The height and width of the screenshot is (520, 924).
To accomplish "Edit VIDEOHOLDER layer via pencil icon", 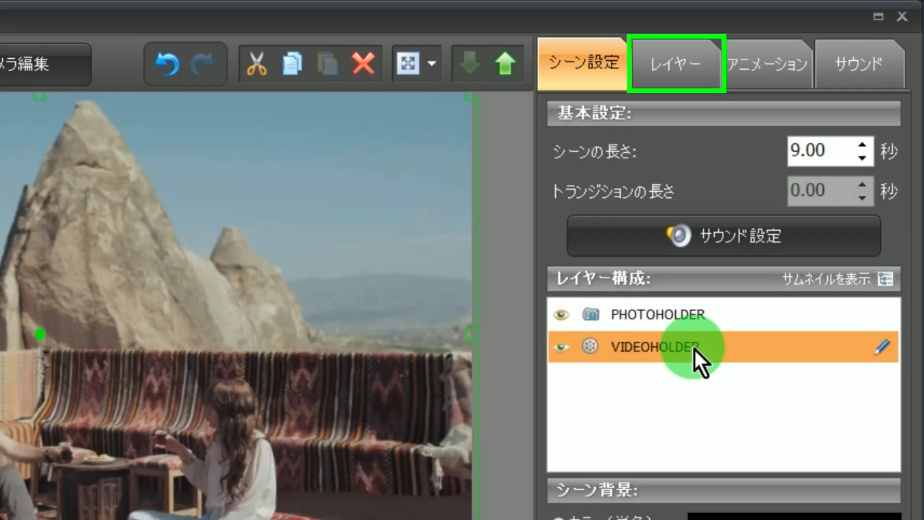I will (x=881, y=347).
